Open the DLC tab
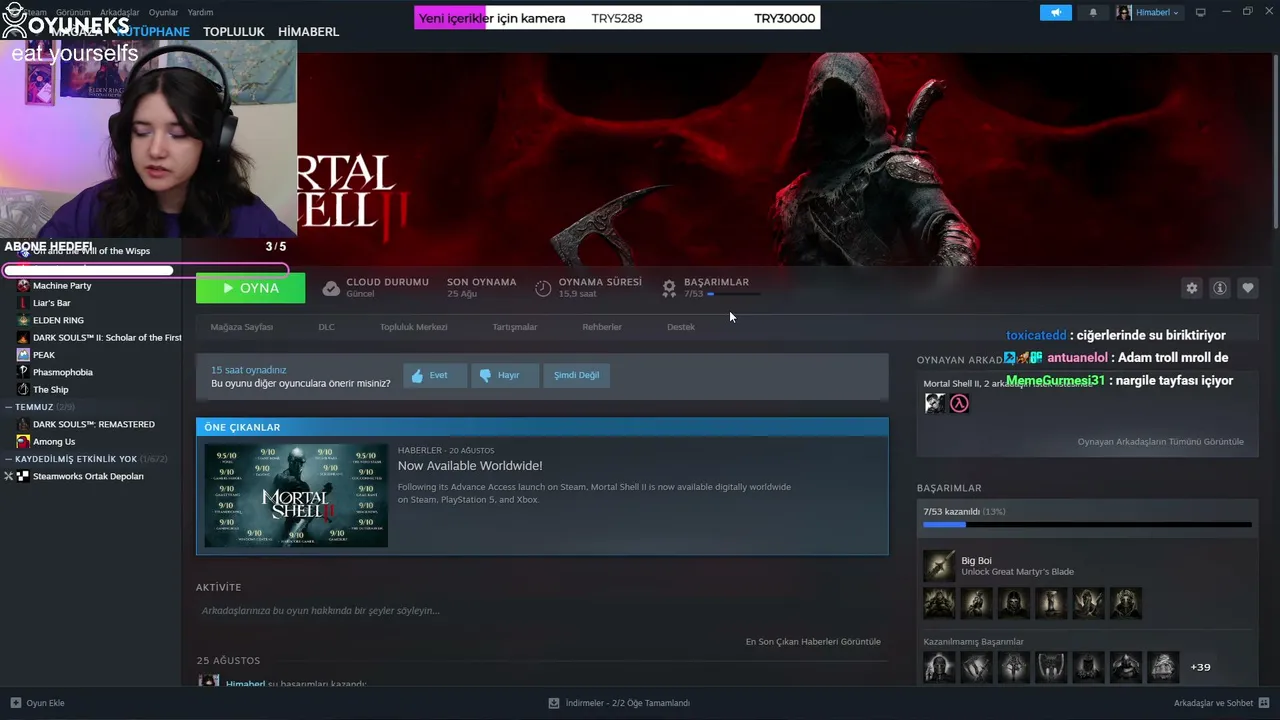The image size is (1280, 720). pyautogui.click(x=326, y=327)
